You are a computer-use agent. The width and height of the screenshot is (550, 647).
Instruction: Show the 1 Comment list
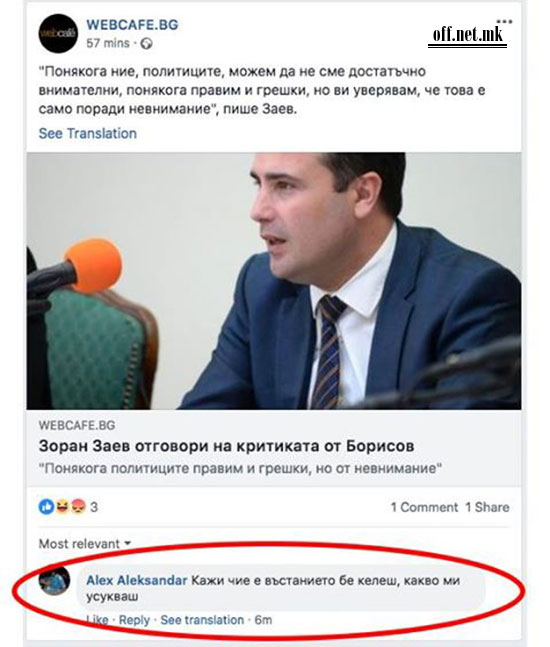pos(424,507)
